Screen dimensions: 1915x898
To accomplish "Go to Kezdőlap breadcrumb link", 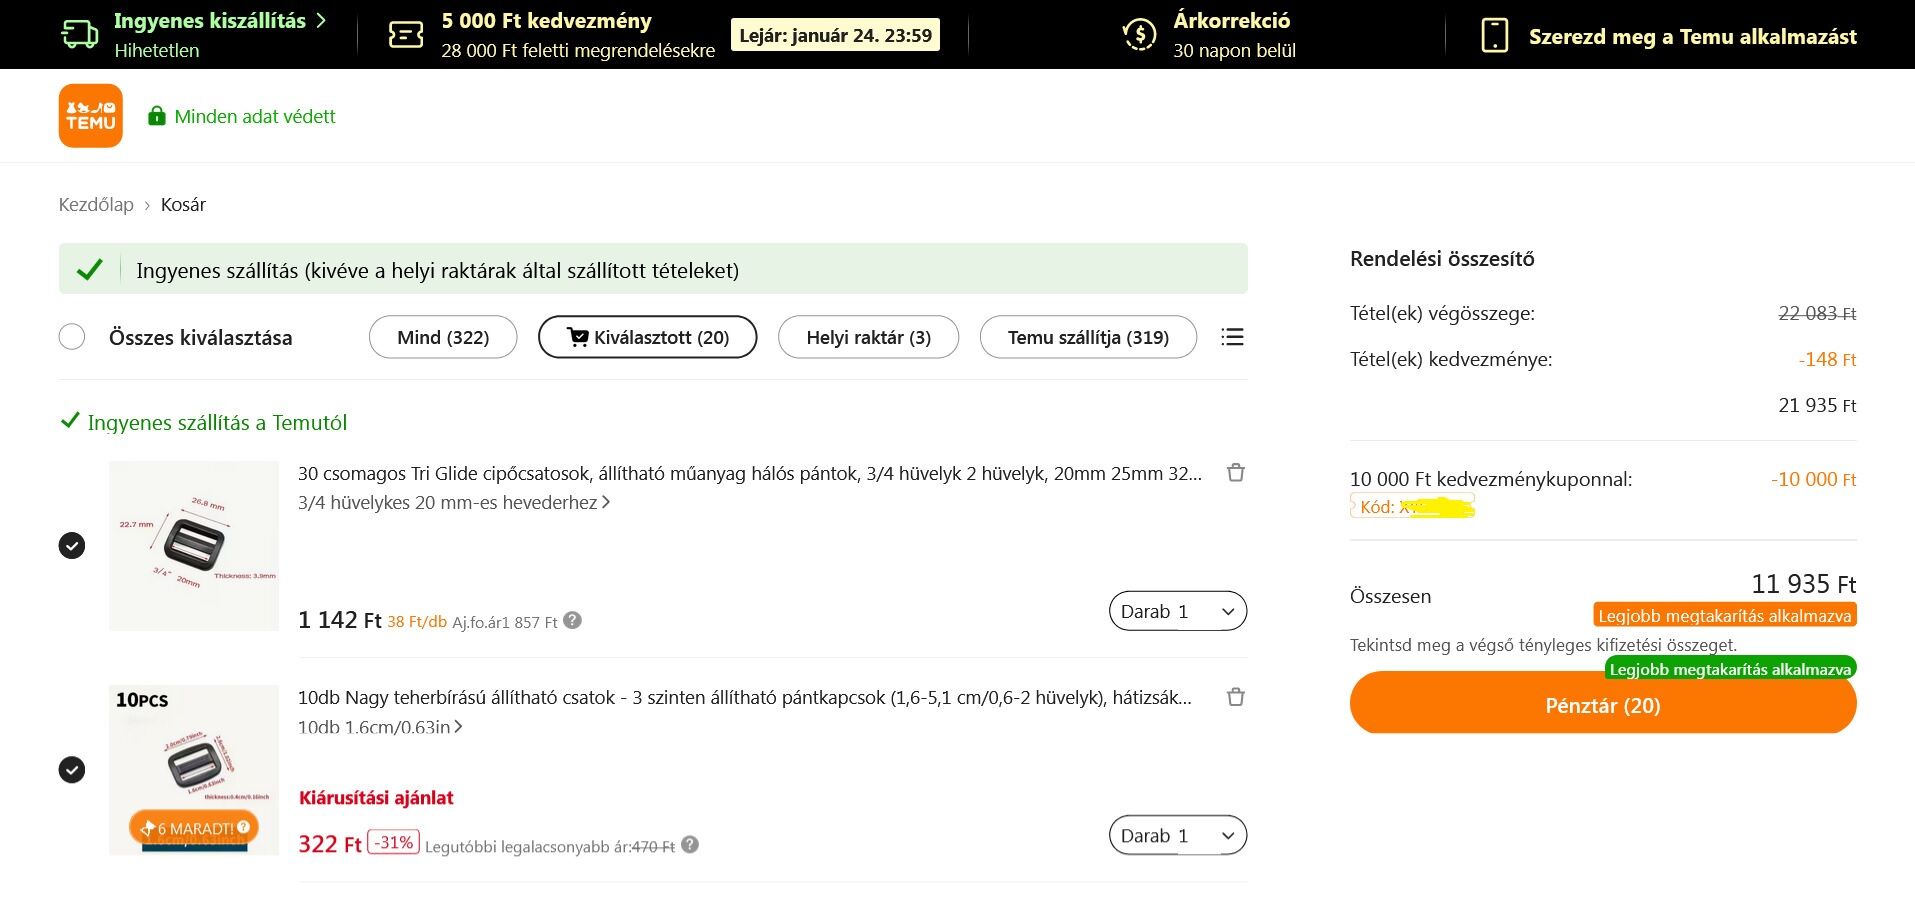I will [96, 204].
